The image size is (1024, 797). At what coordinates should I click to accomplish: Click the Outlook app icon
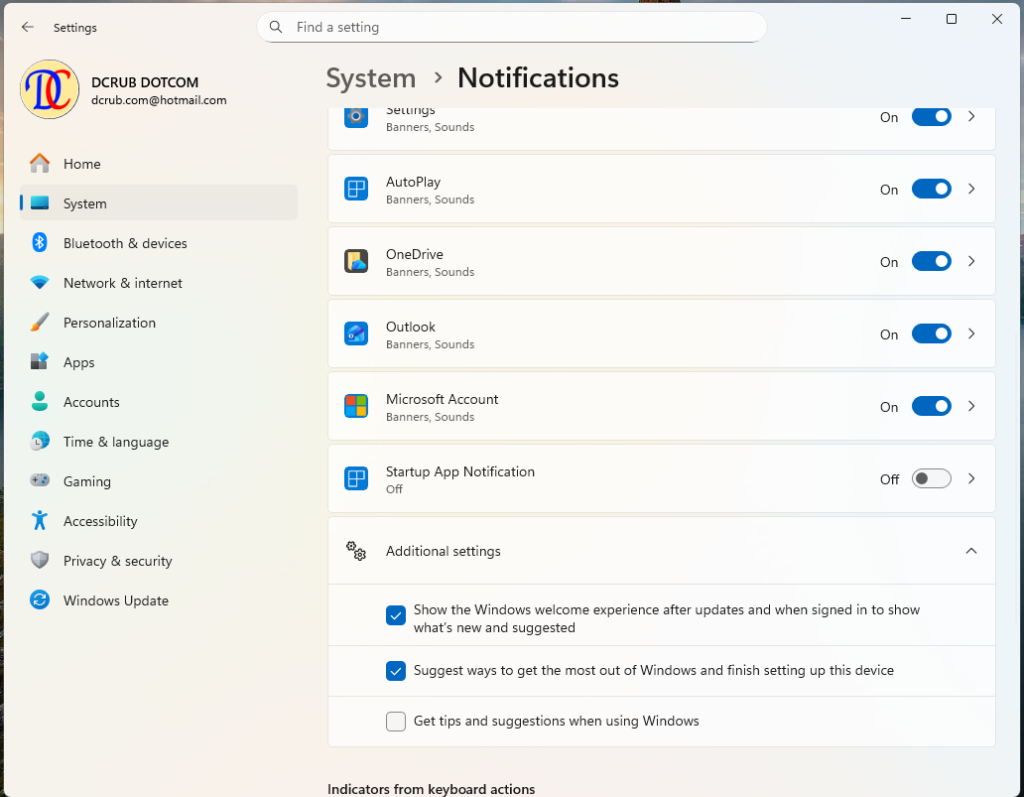(x=356, y=334)
